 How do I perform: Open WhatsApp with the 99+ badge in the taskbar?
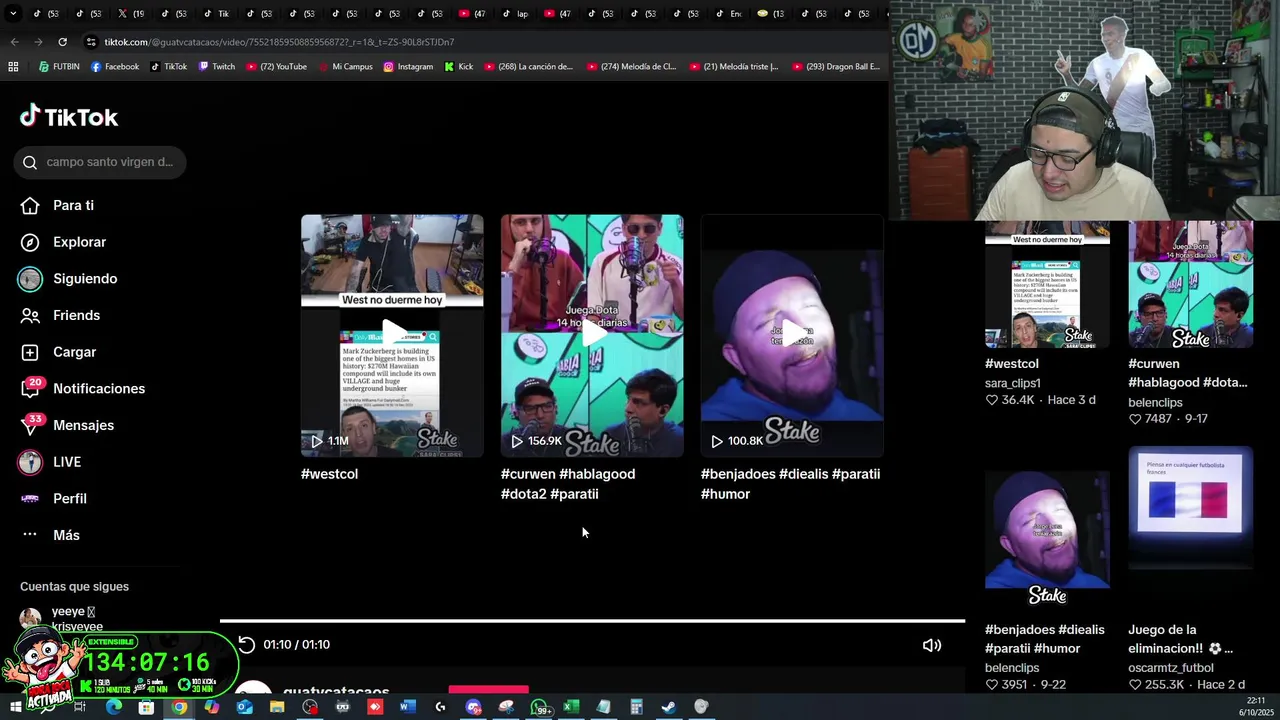point(540,707)
